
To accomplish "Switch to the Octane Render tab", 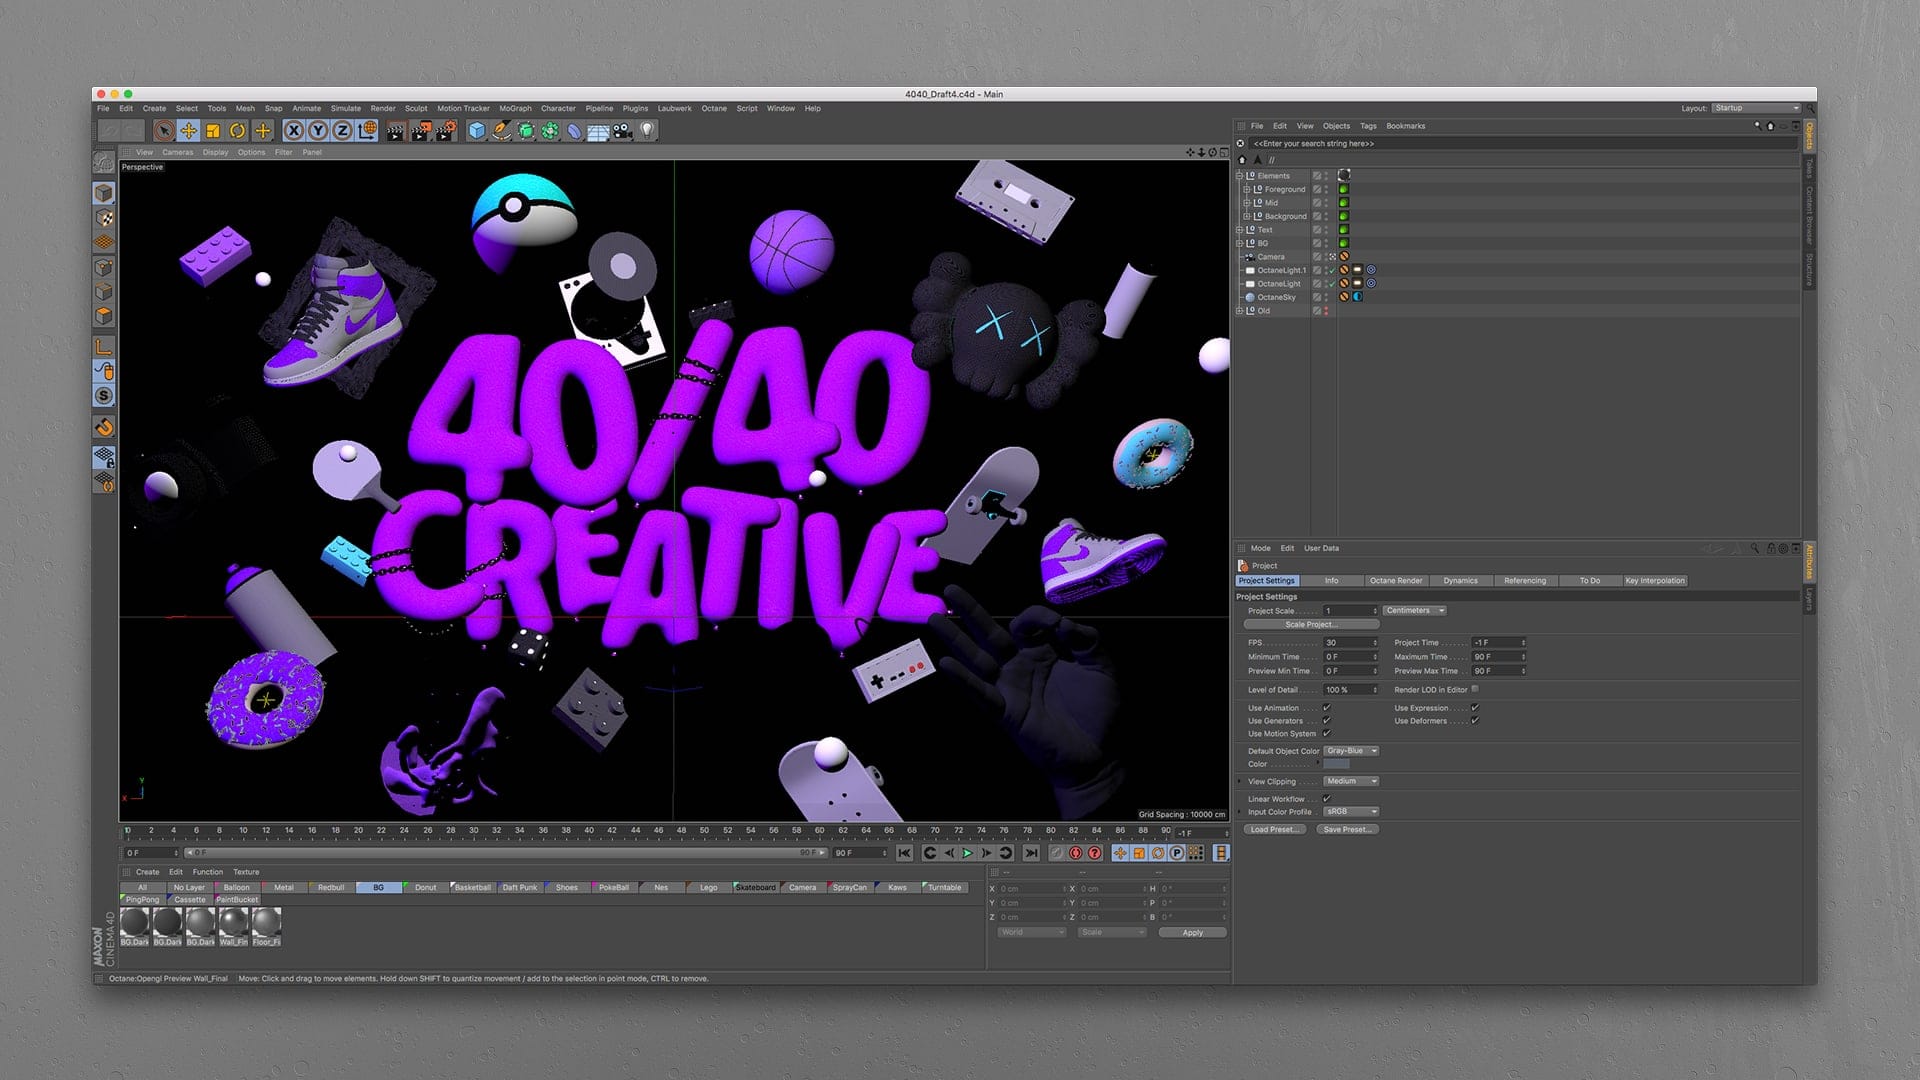I will pyautogui.click(x=1396, y=581).
